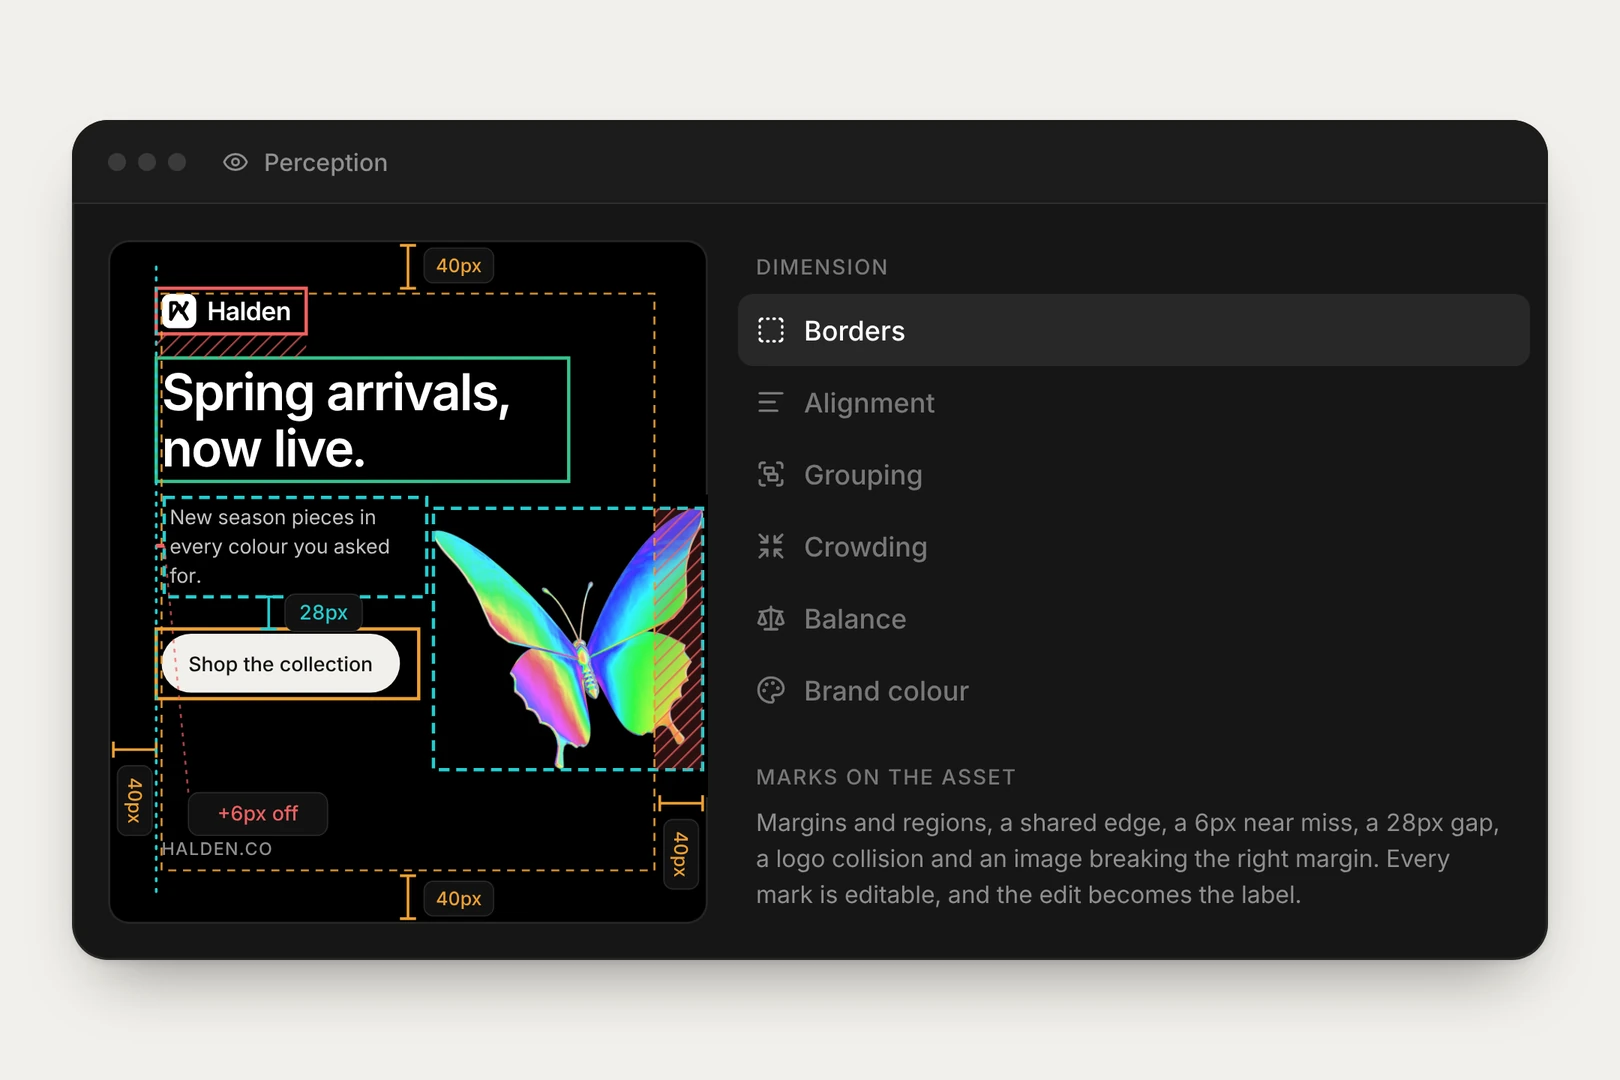Select the Borders dimension
This screenshot has width=1620, height=1080.
[1133, 330]
